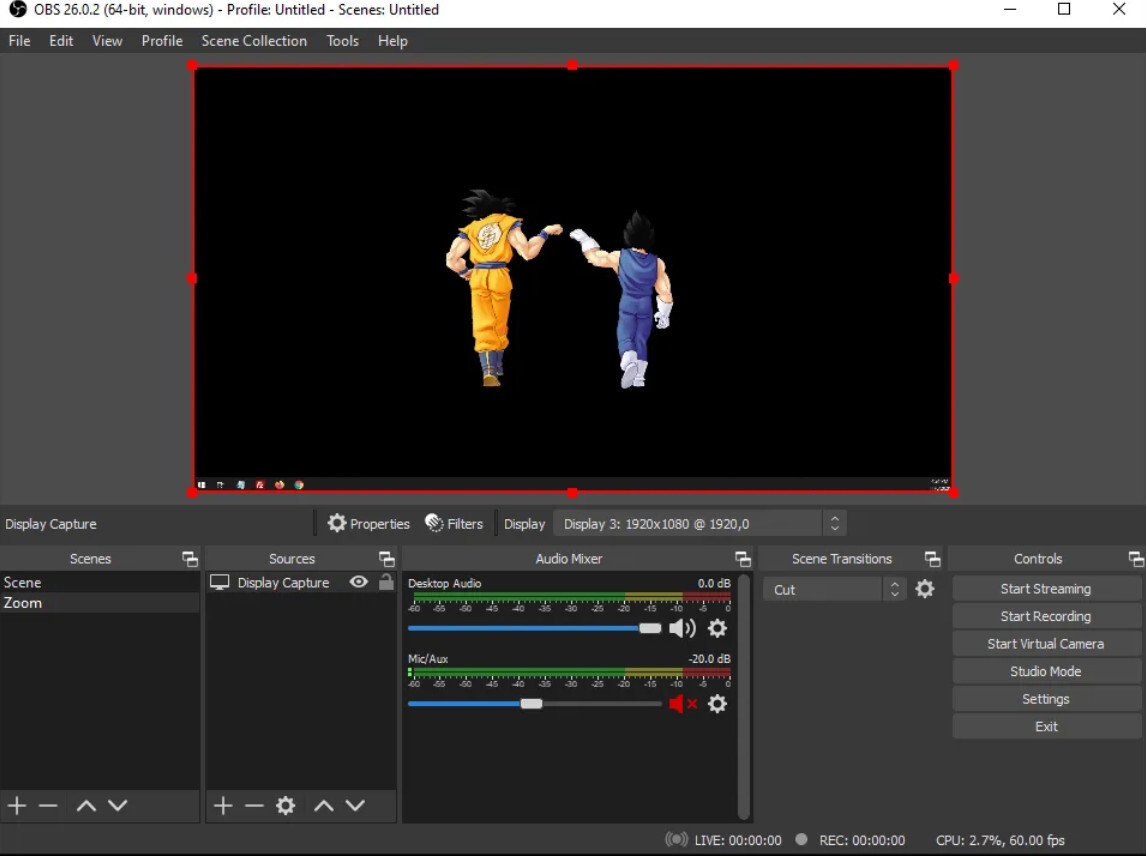This screenshot has height=856, width=1146.
Task: Undock the Sources panel
Action: pos(387,559)
